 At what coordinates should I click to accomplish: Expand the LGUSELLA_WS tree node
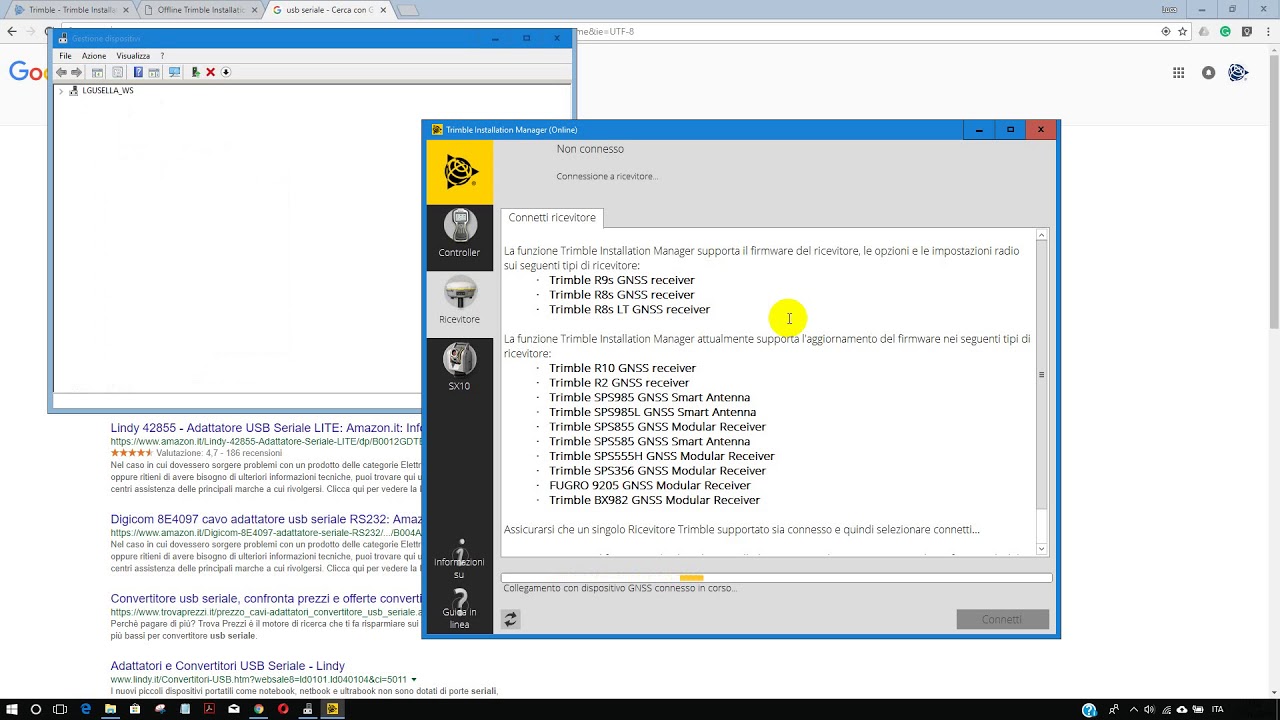coord(61,91)
